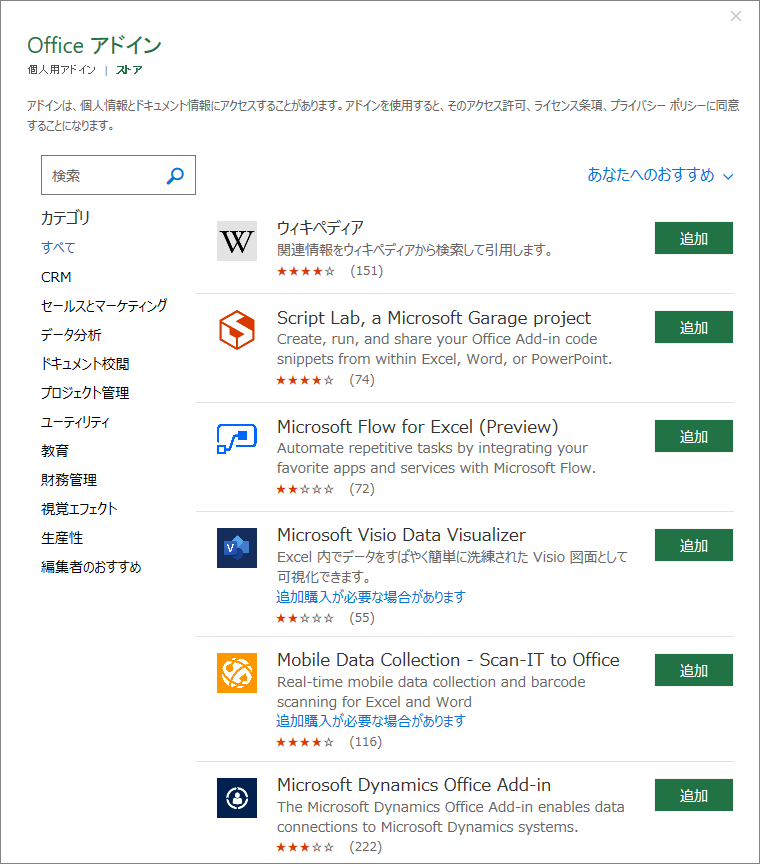Click Visio's 追加購入が必要な場合があります link
This screenshot has height=864, width=760.
(371, 597)
